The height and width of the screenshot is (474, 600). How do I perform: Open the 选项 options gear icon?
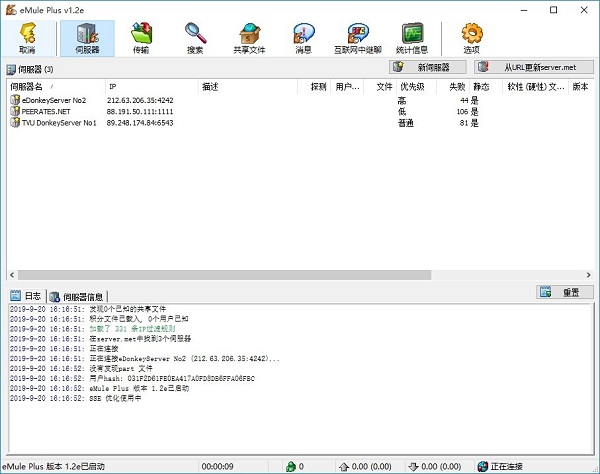pyautogui.click(x=471, y=38)
